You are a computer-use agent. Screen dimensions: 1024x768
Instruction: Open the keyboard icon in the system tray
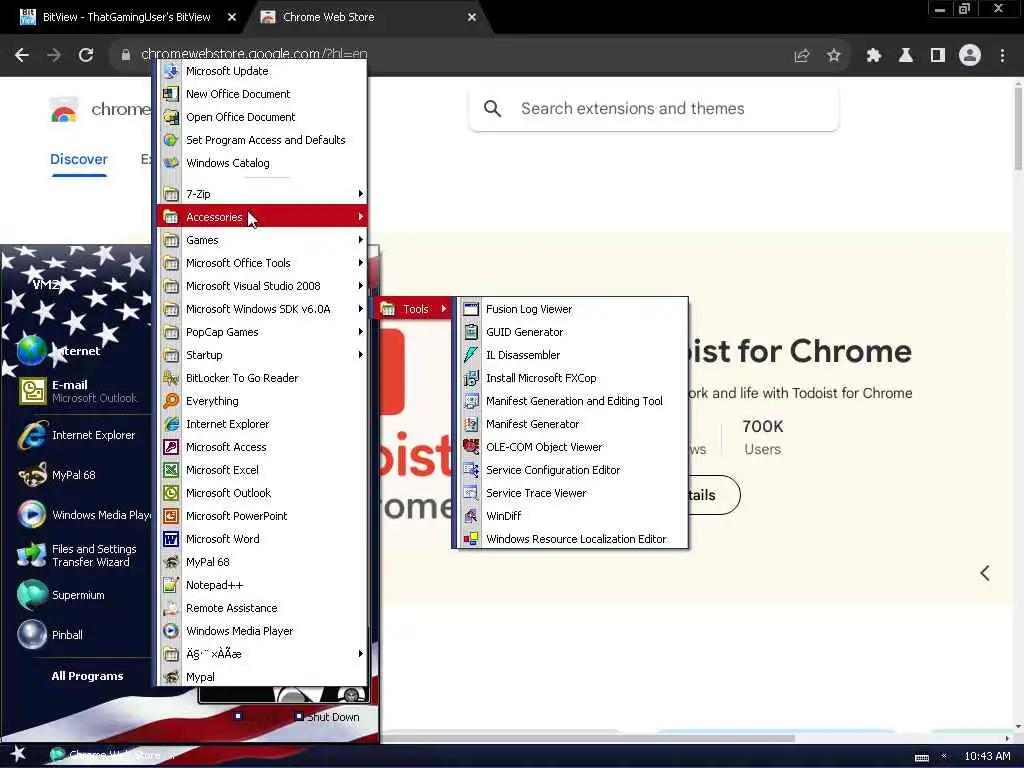[x=921, y=757]
